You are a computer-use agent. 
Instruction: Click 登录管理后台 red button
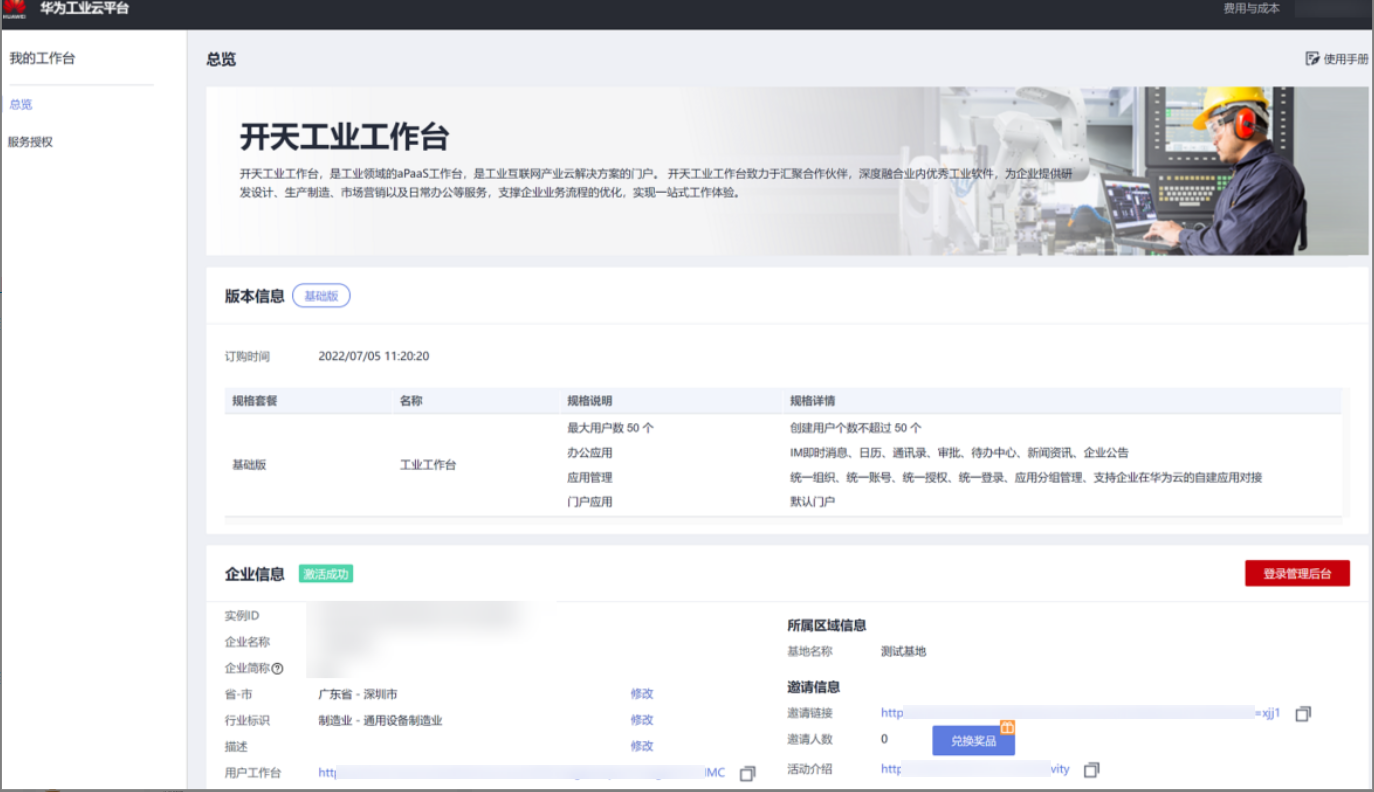[x=1297, y=574]
